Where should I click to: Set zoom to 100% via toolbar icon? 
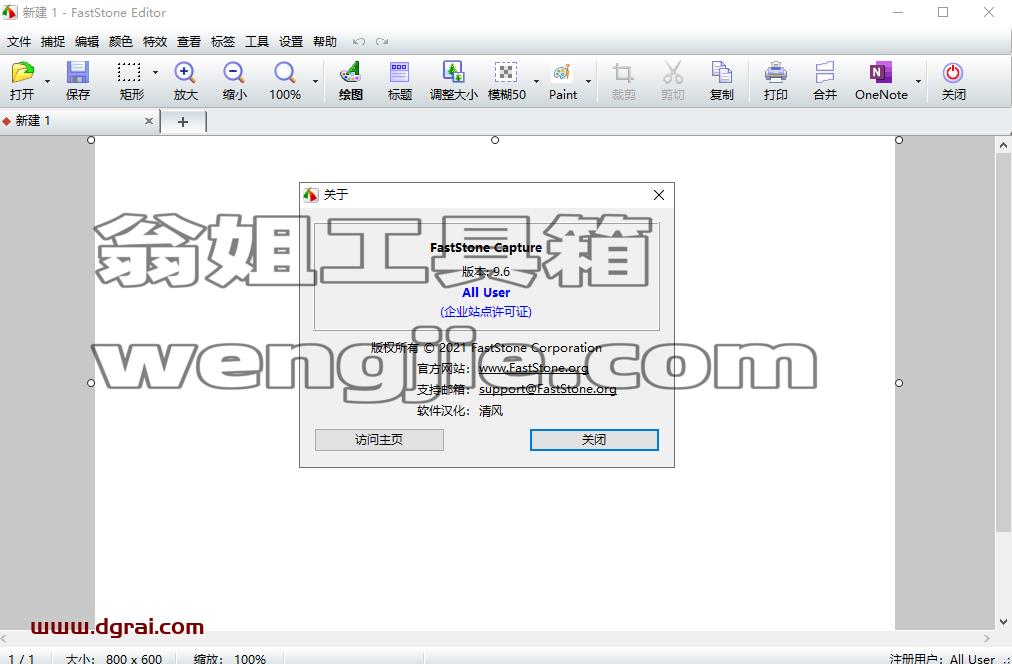[x=285, y=72]
